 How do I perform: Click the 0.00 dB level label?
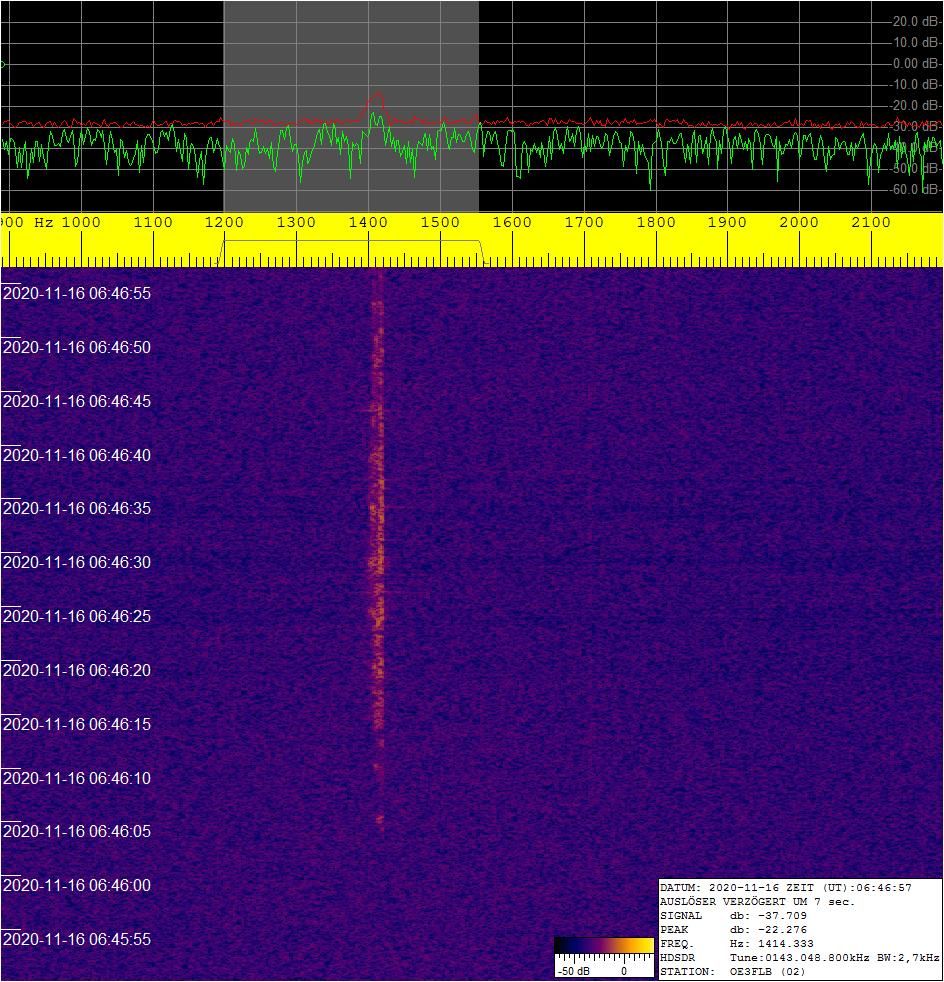click(916, 63)
